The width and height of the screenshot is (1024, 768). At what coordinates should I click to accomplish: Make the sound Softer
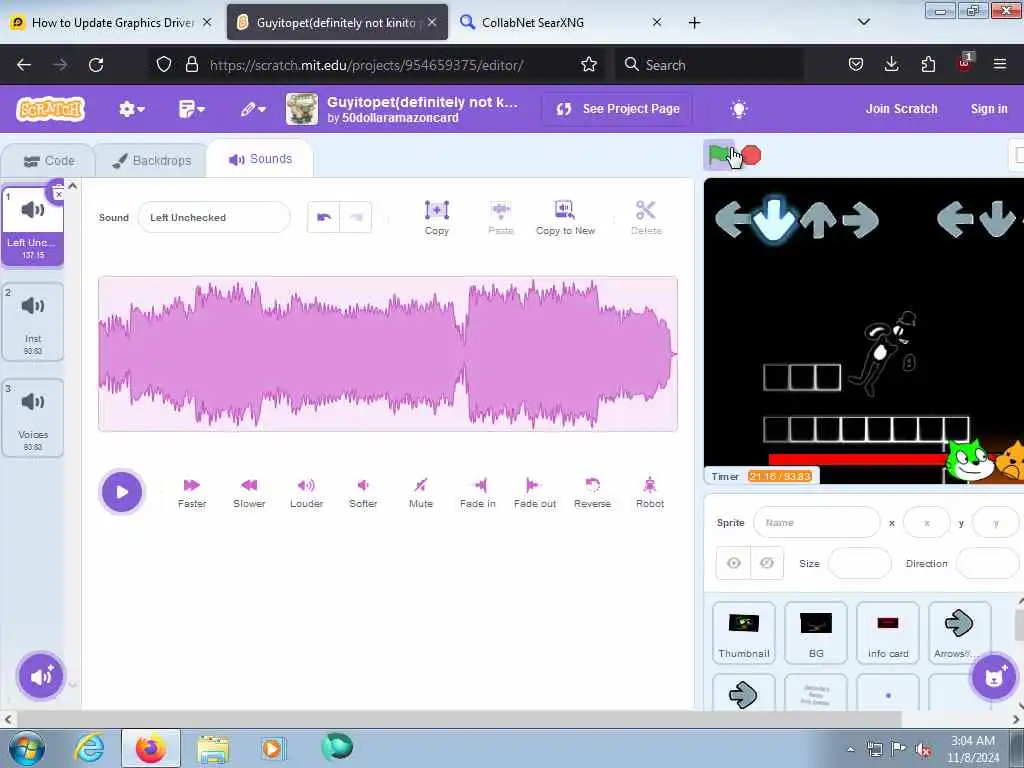(363, 493)
